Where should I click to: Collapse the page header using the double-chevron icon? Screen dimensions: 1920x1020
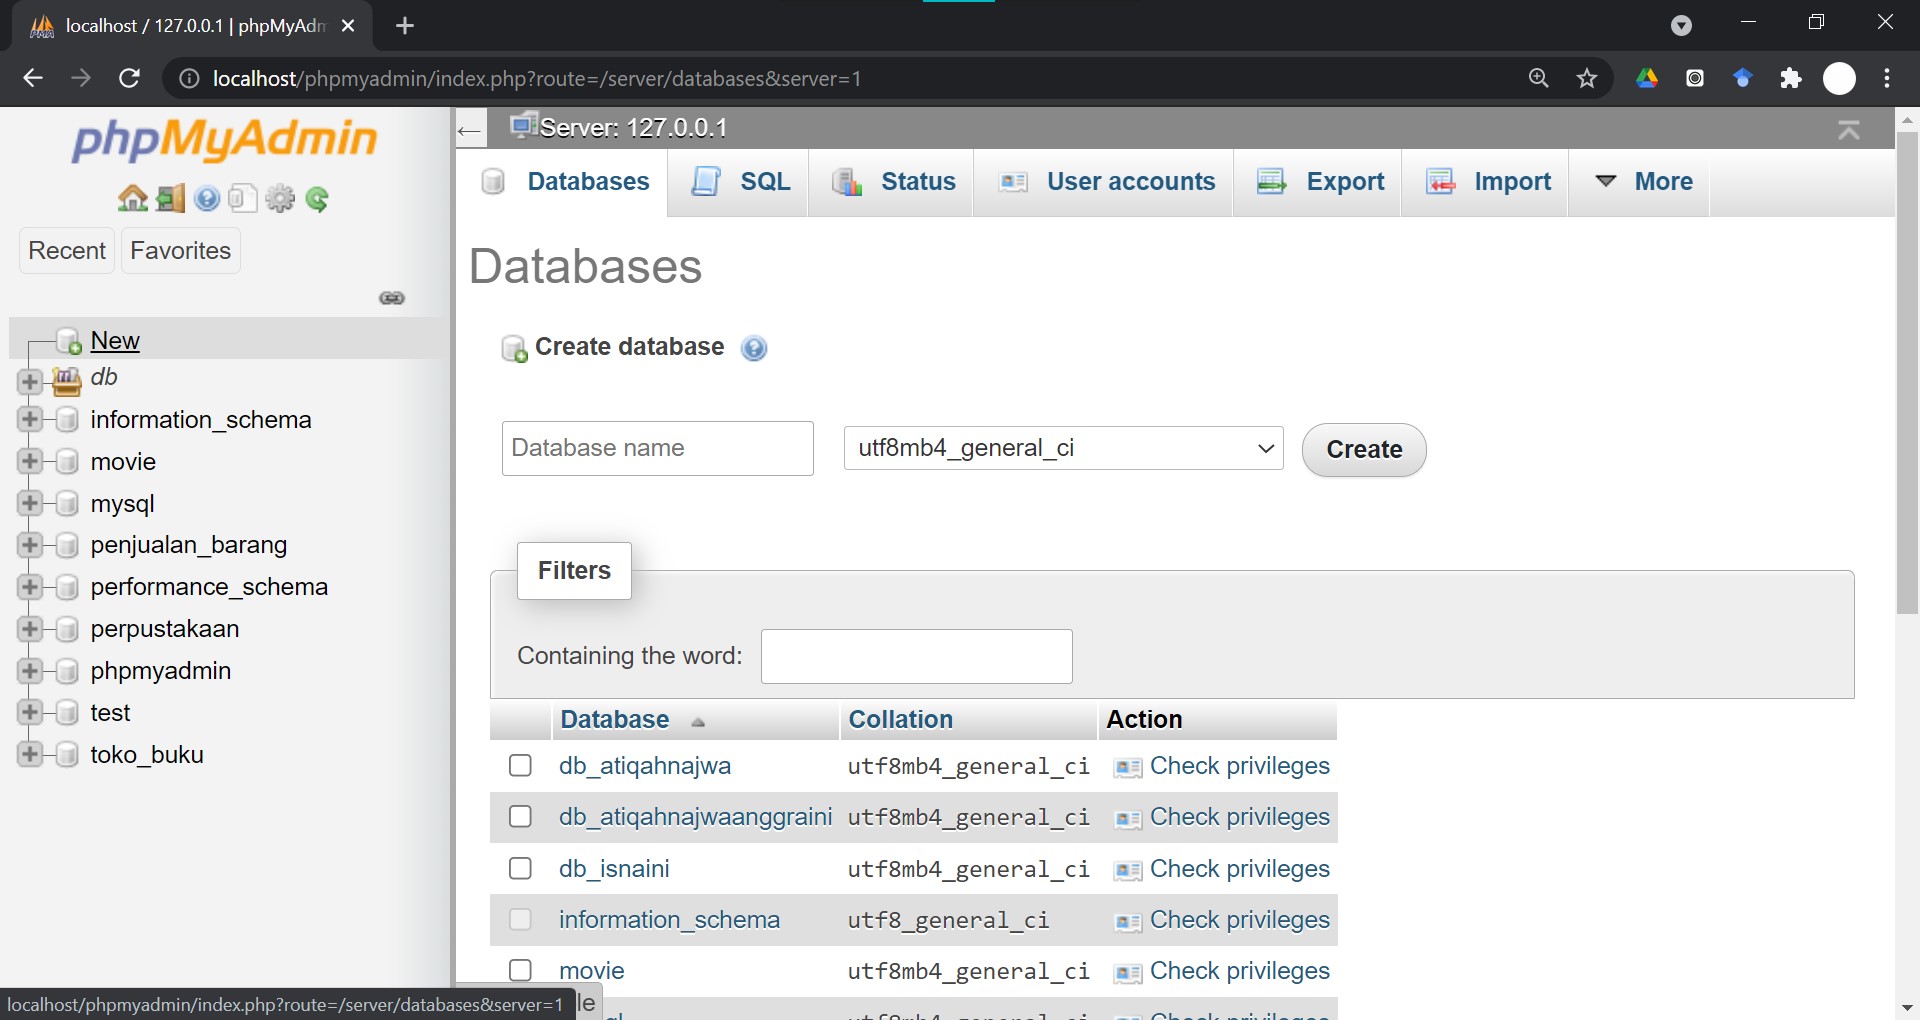[x=1849, y=130]
